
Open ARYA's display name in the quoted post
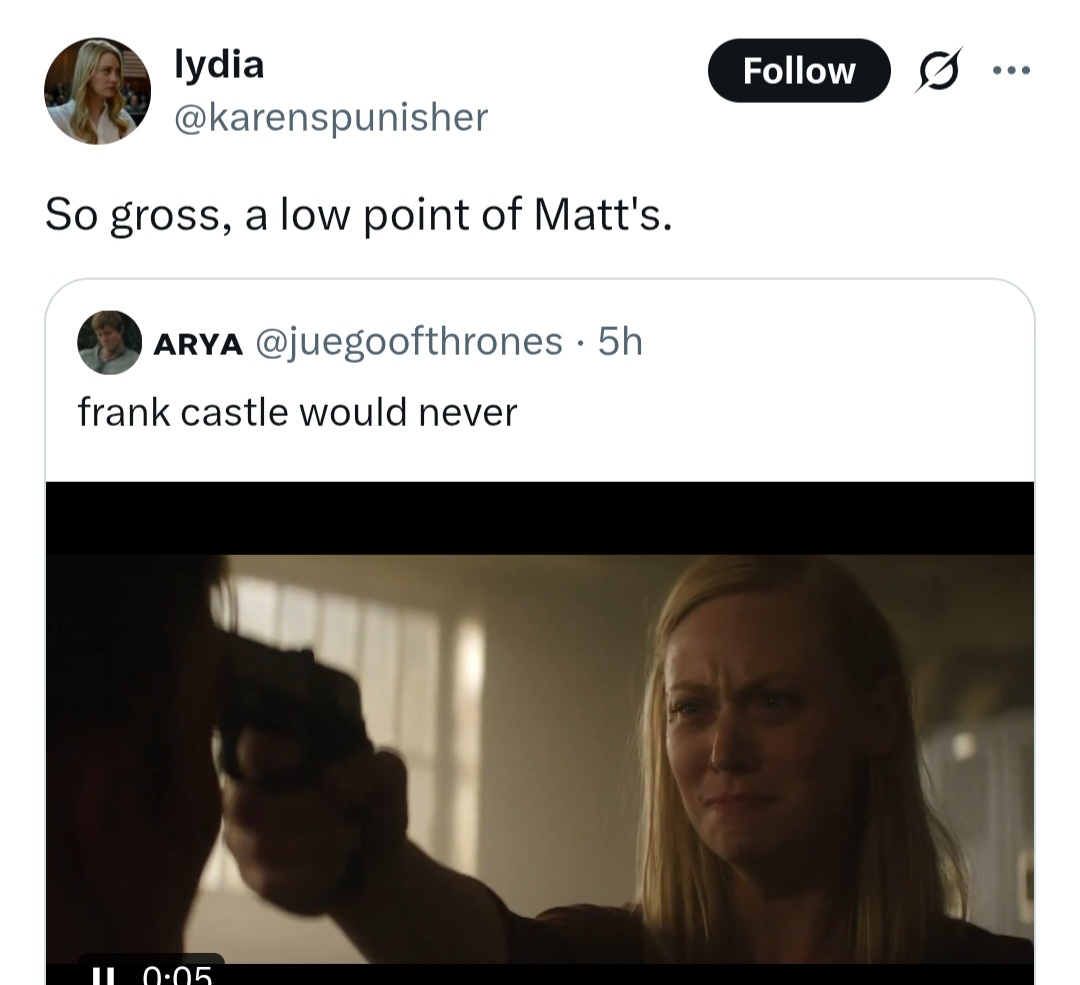pyautogui.click(x=198, y=344)
